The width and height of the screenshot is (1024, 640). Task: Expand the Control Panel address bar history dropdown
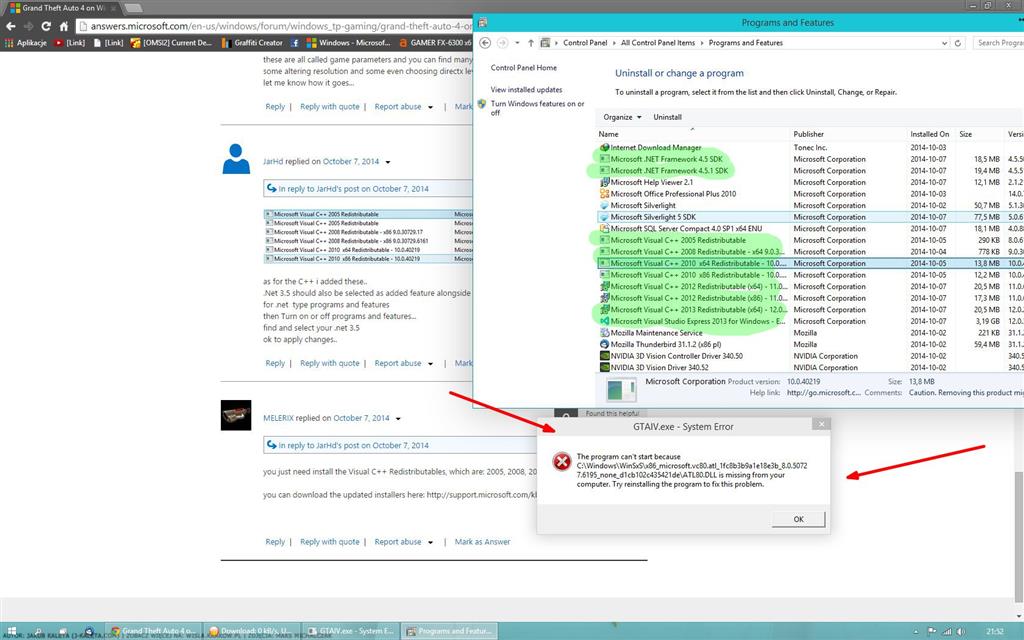[x=944, y=42]
